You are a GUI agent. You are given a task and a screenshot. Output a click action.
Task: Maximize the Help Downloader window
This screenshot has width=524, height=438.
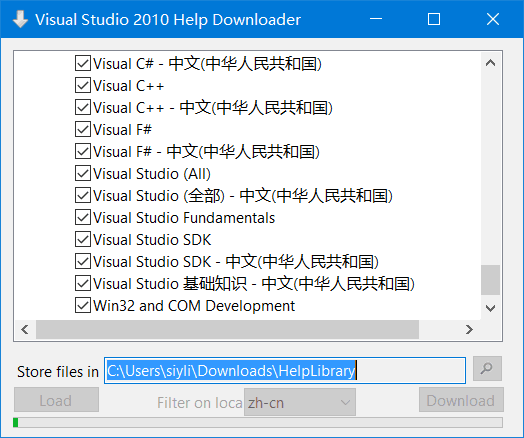pos(434,19)
